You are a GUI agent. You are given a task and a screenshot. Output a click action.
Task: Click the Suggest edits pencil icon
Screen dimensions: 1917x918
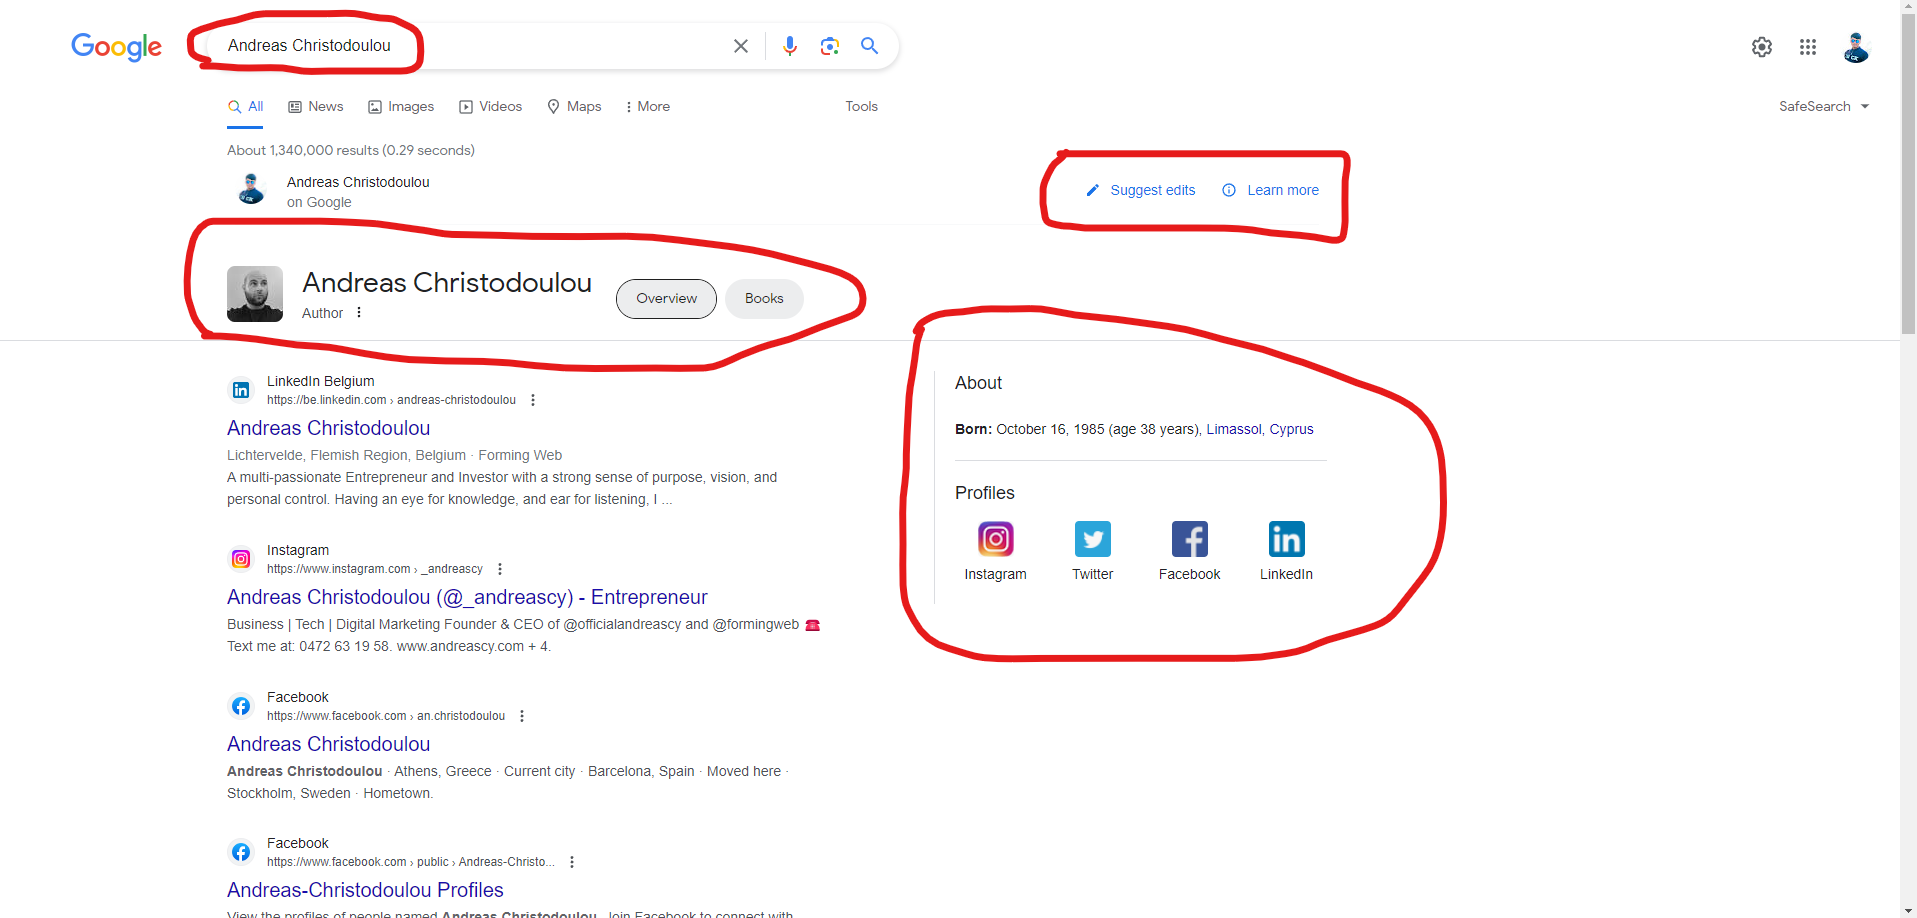pyautogui.click(x=1093, y=190)
